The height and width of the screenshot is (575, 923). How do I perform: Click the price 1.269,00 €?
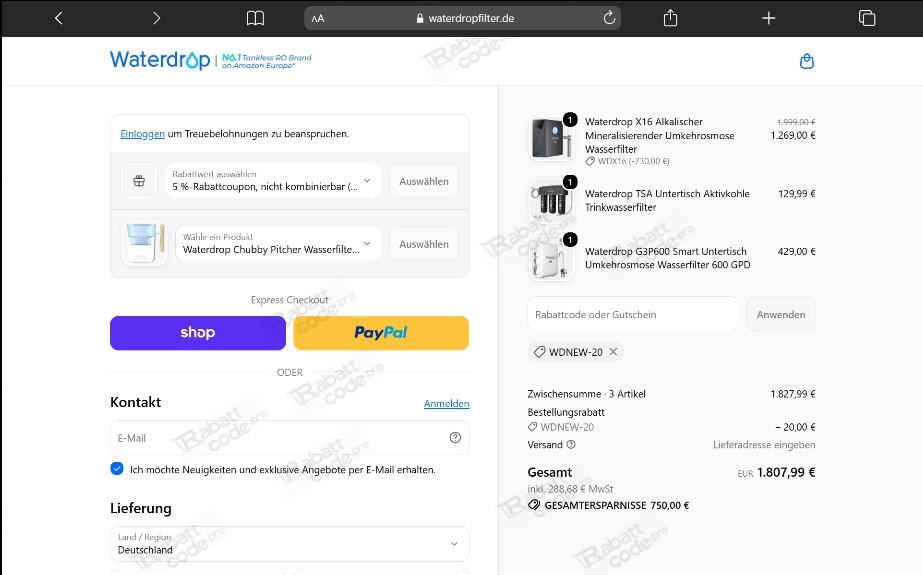pos(793,135)
